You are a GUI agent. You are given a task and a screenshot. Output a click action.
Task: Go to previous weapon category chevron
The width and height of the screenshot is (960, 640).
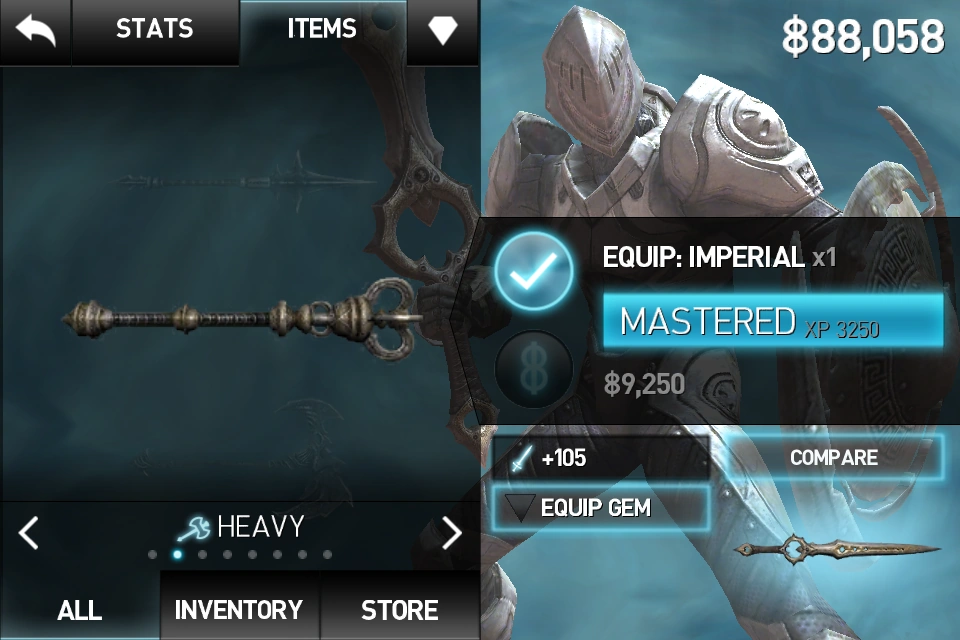tap(28, 532)
